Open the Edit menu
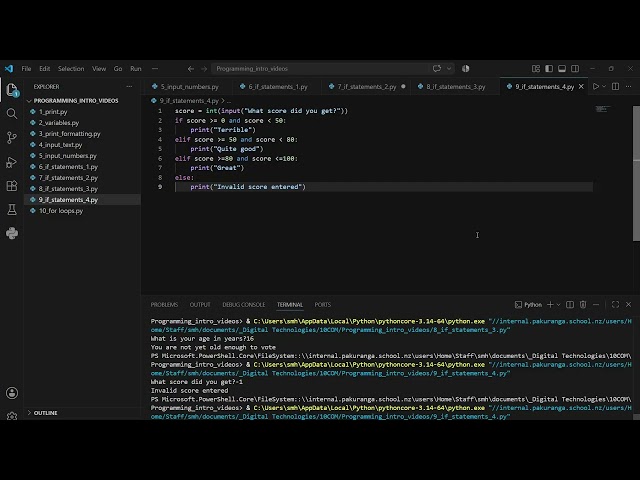The image size is (640, 480). (44, 69)
